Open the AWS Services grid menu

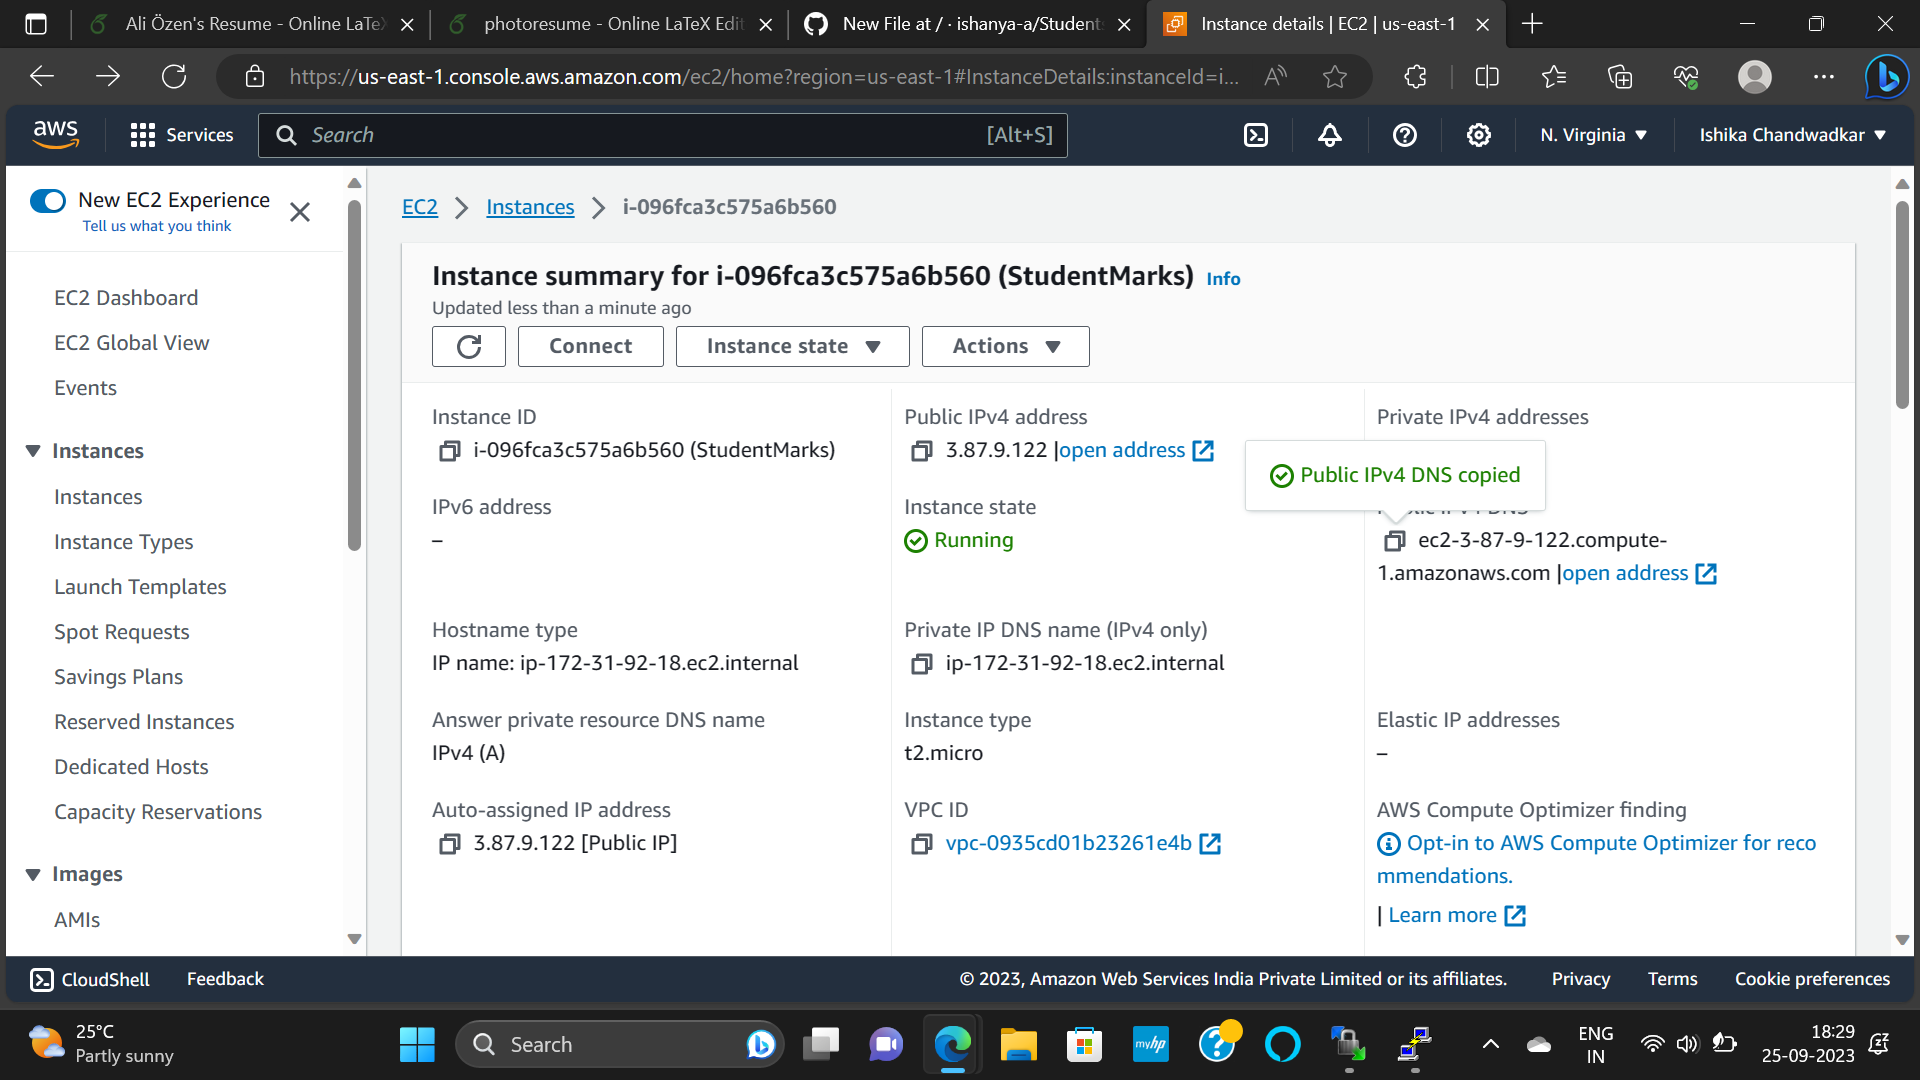[143, 134]
